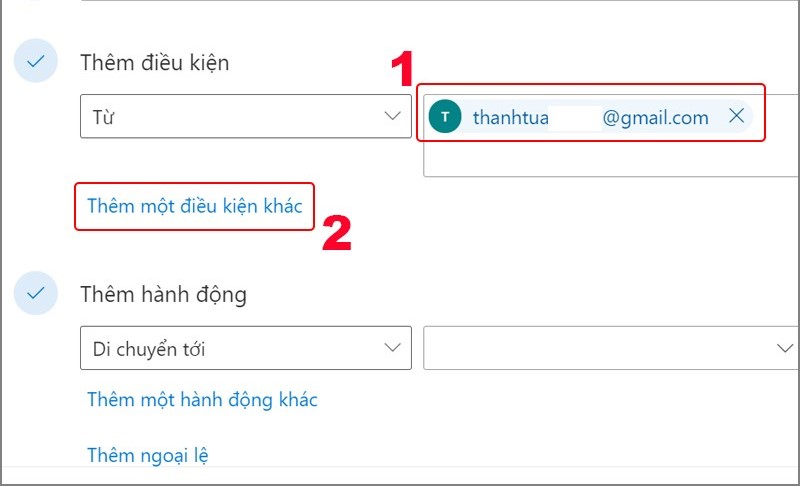Click empty space below the recipient chip
Viewport: 800px width, 486px height.
tap(600, 159)
